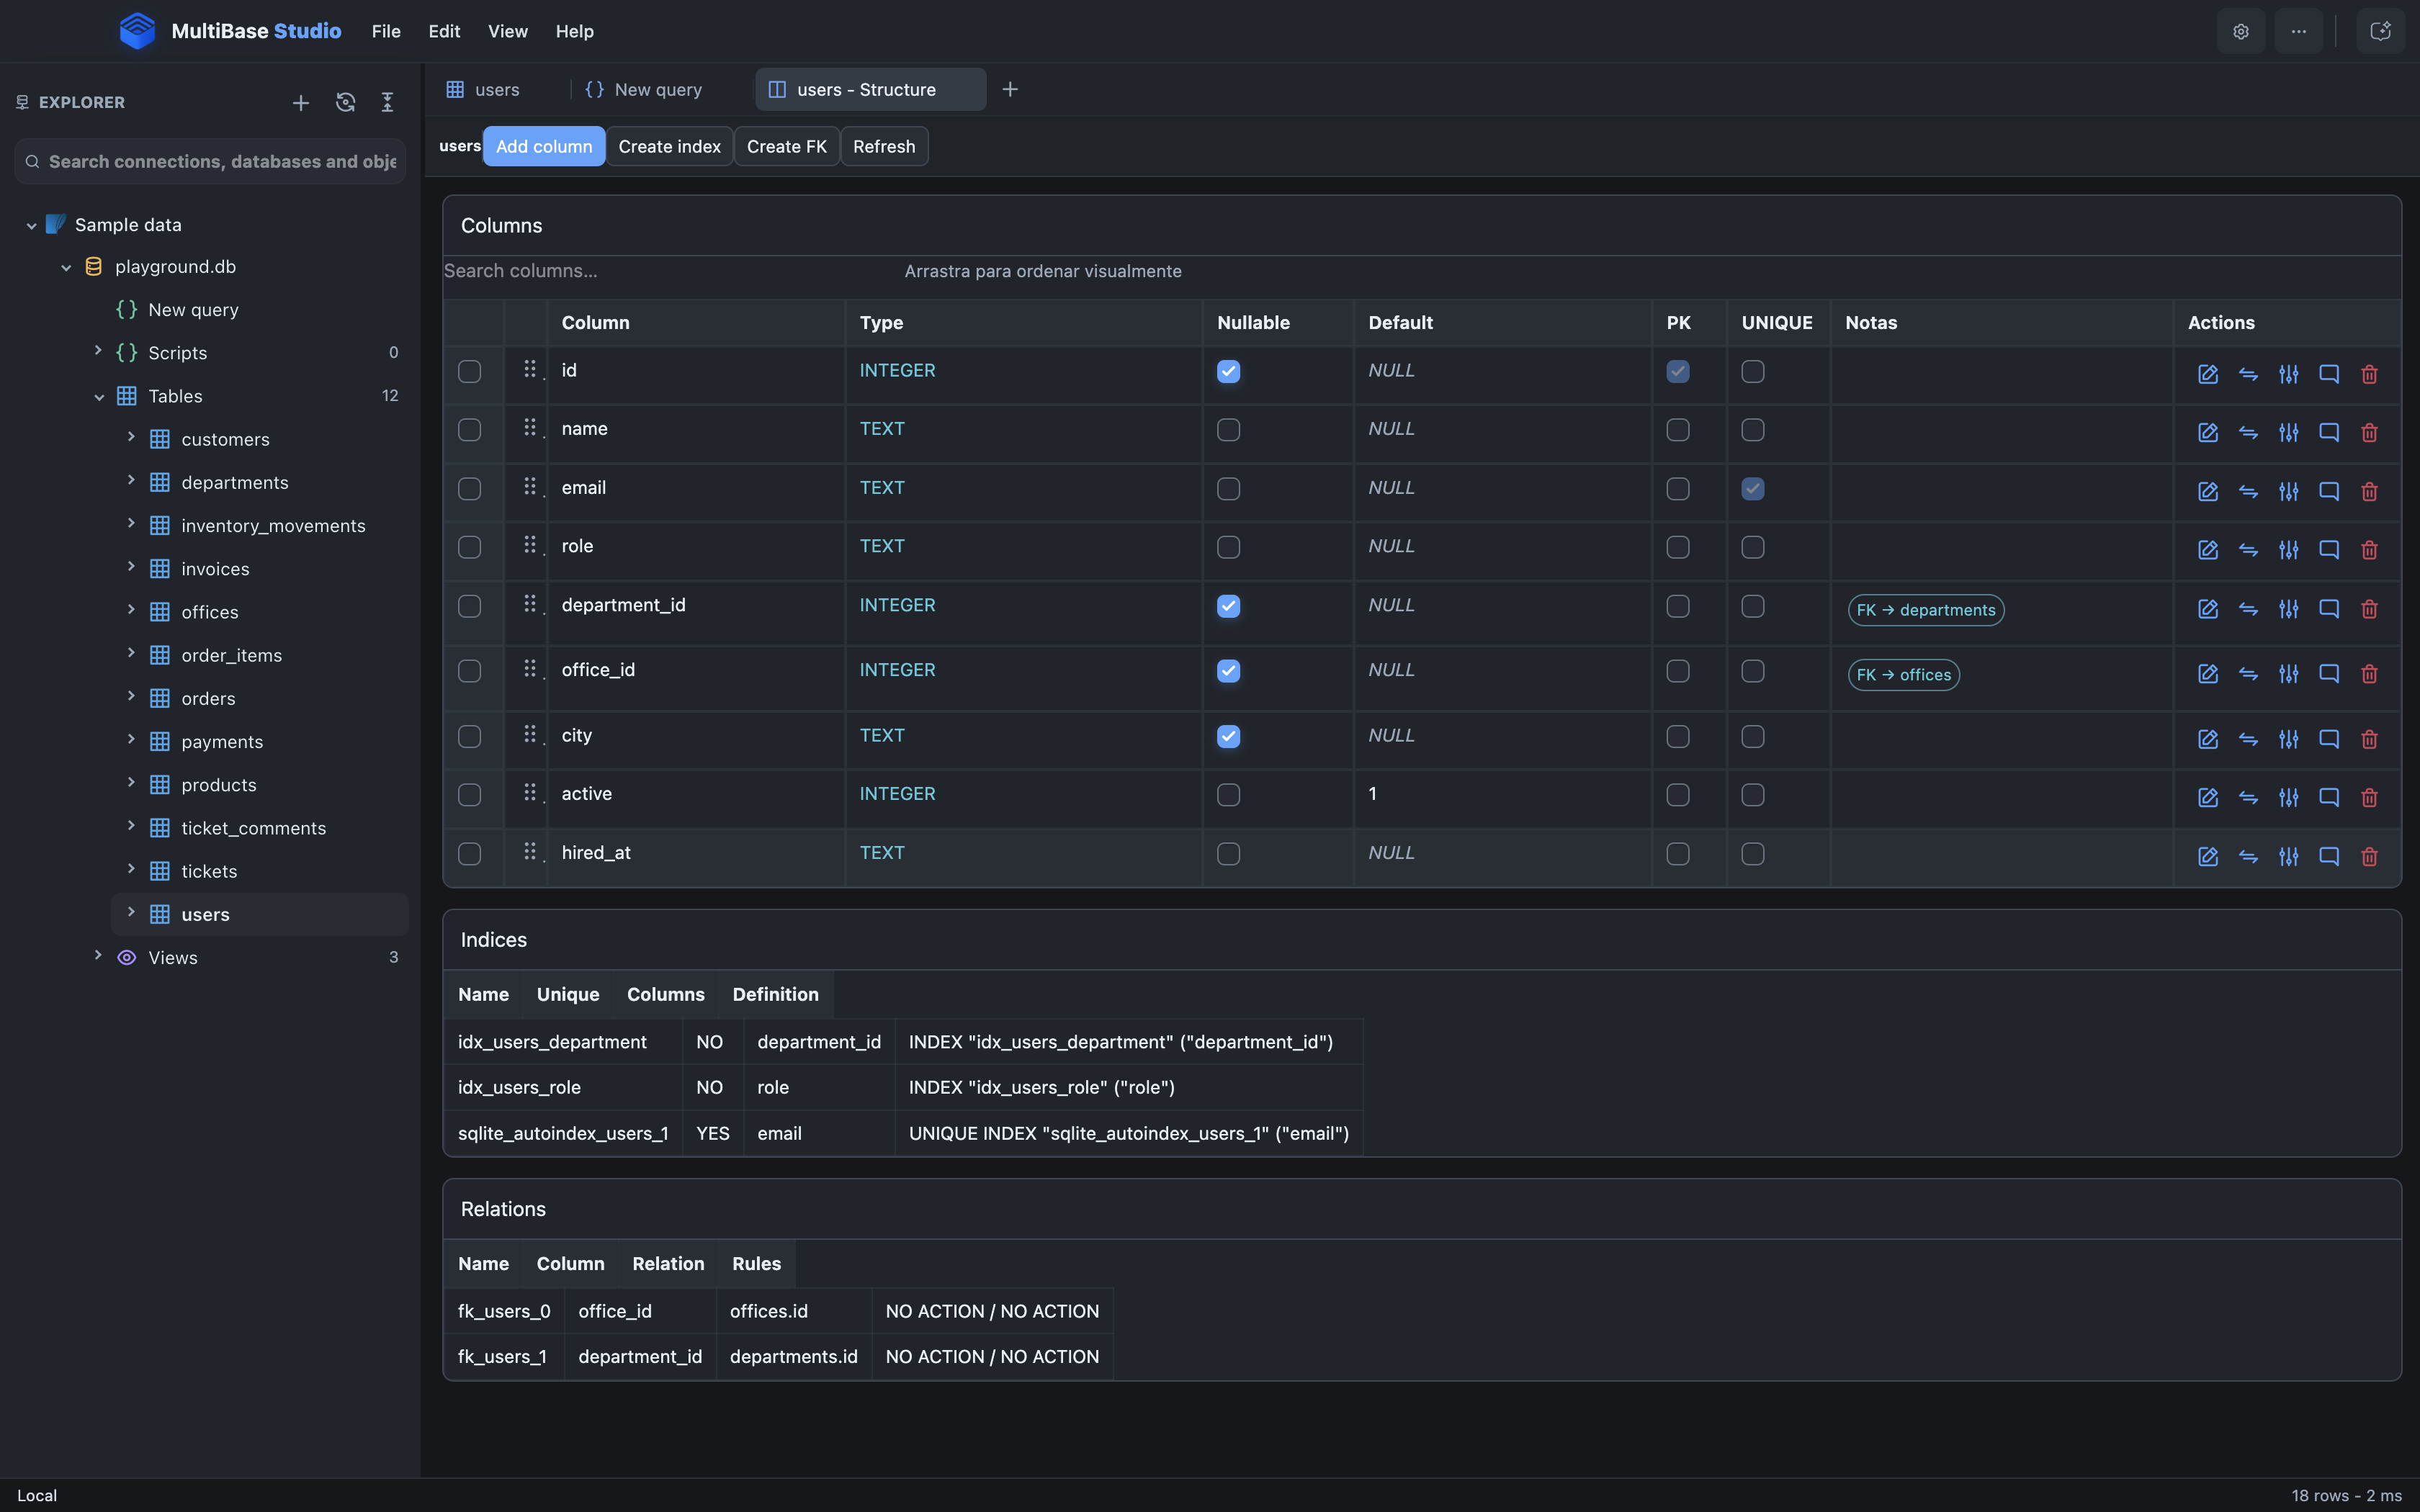This screenshot has width=2420, height=1512.
Task: Switch to the New query tab
Action: 658,89
